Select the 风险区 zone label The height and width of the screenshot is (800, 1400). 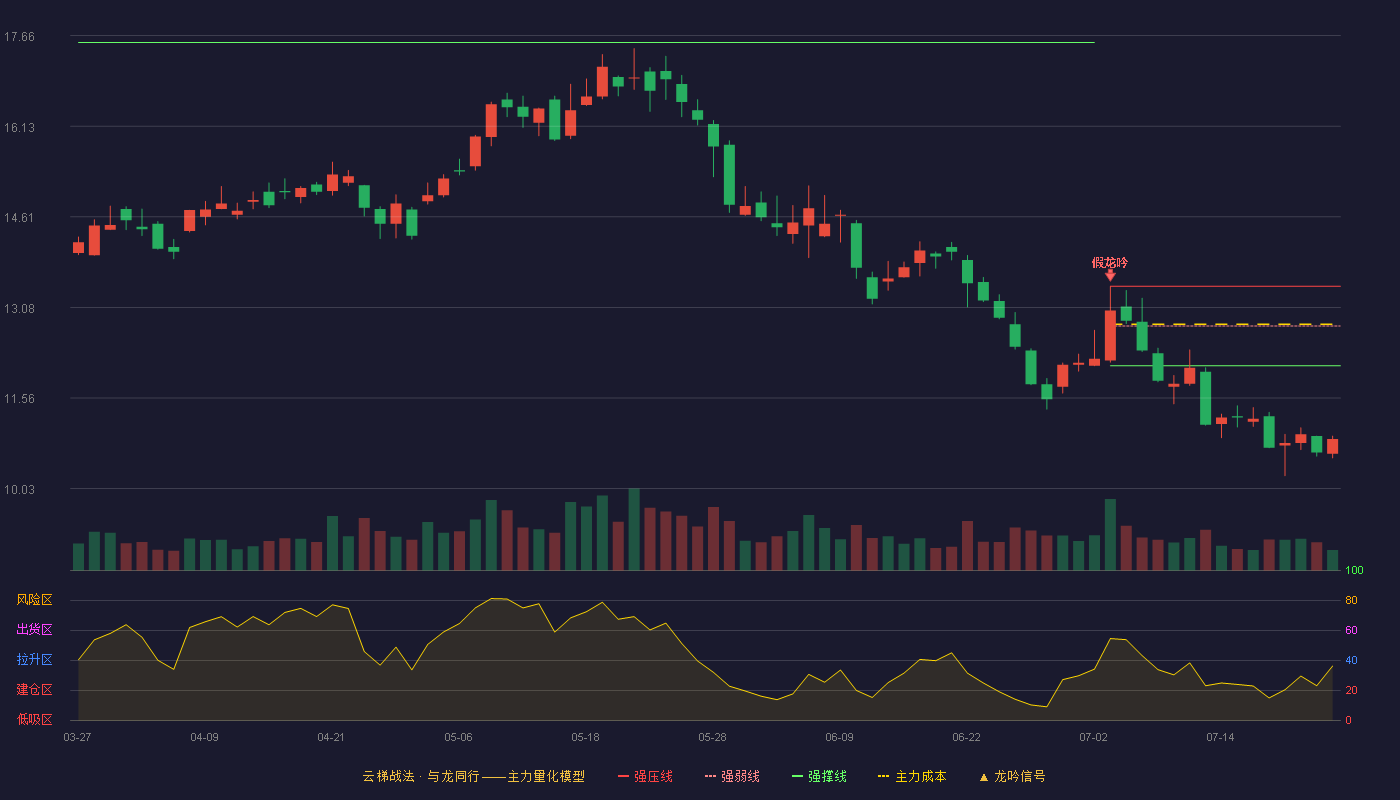(34, 600)
